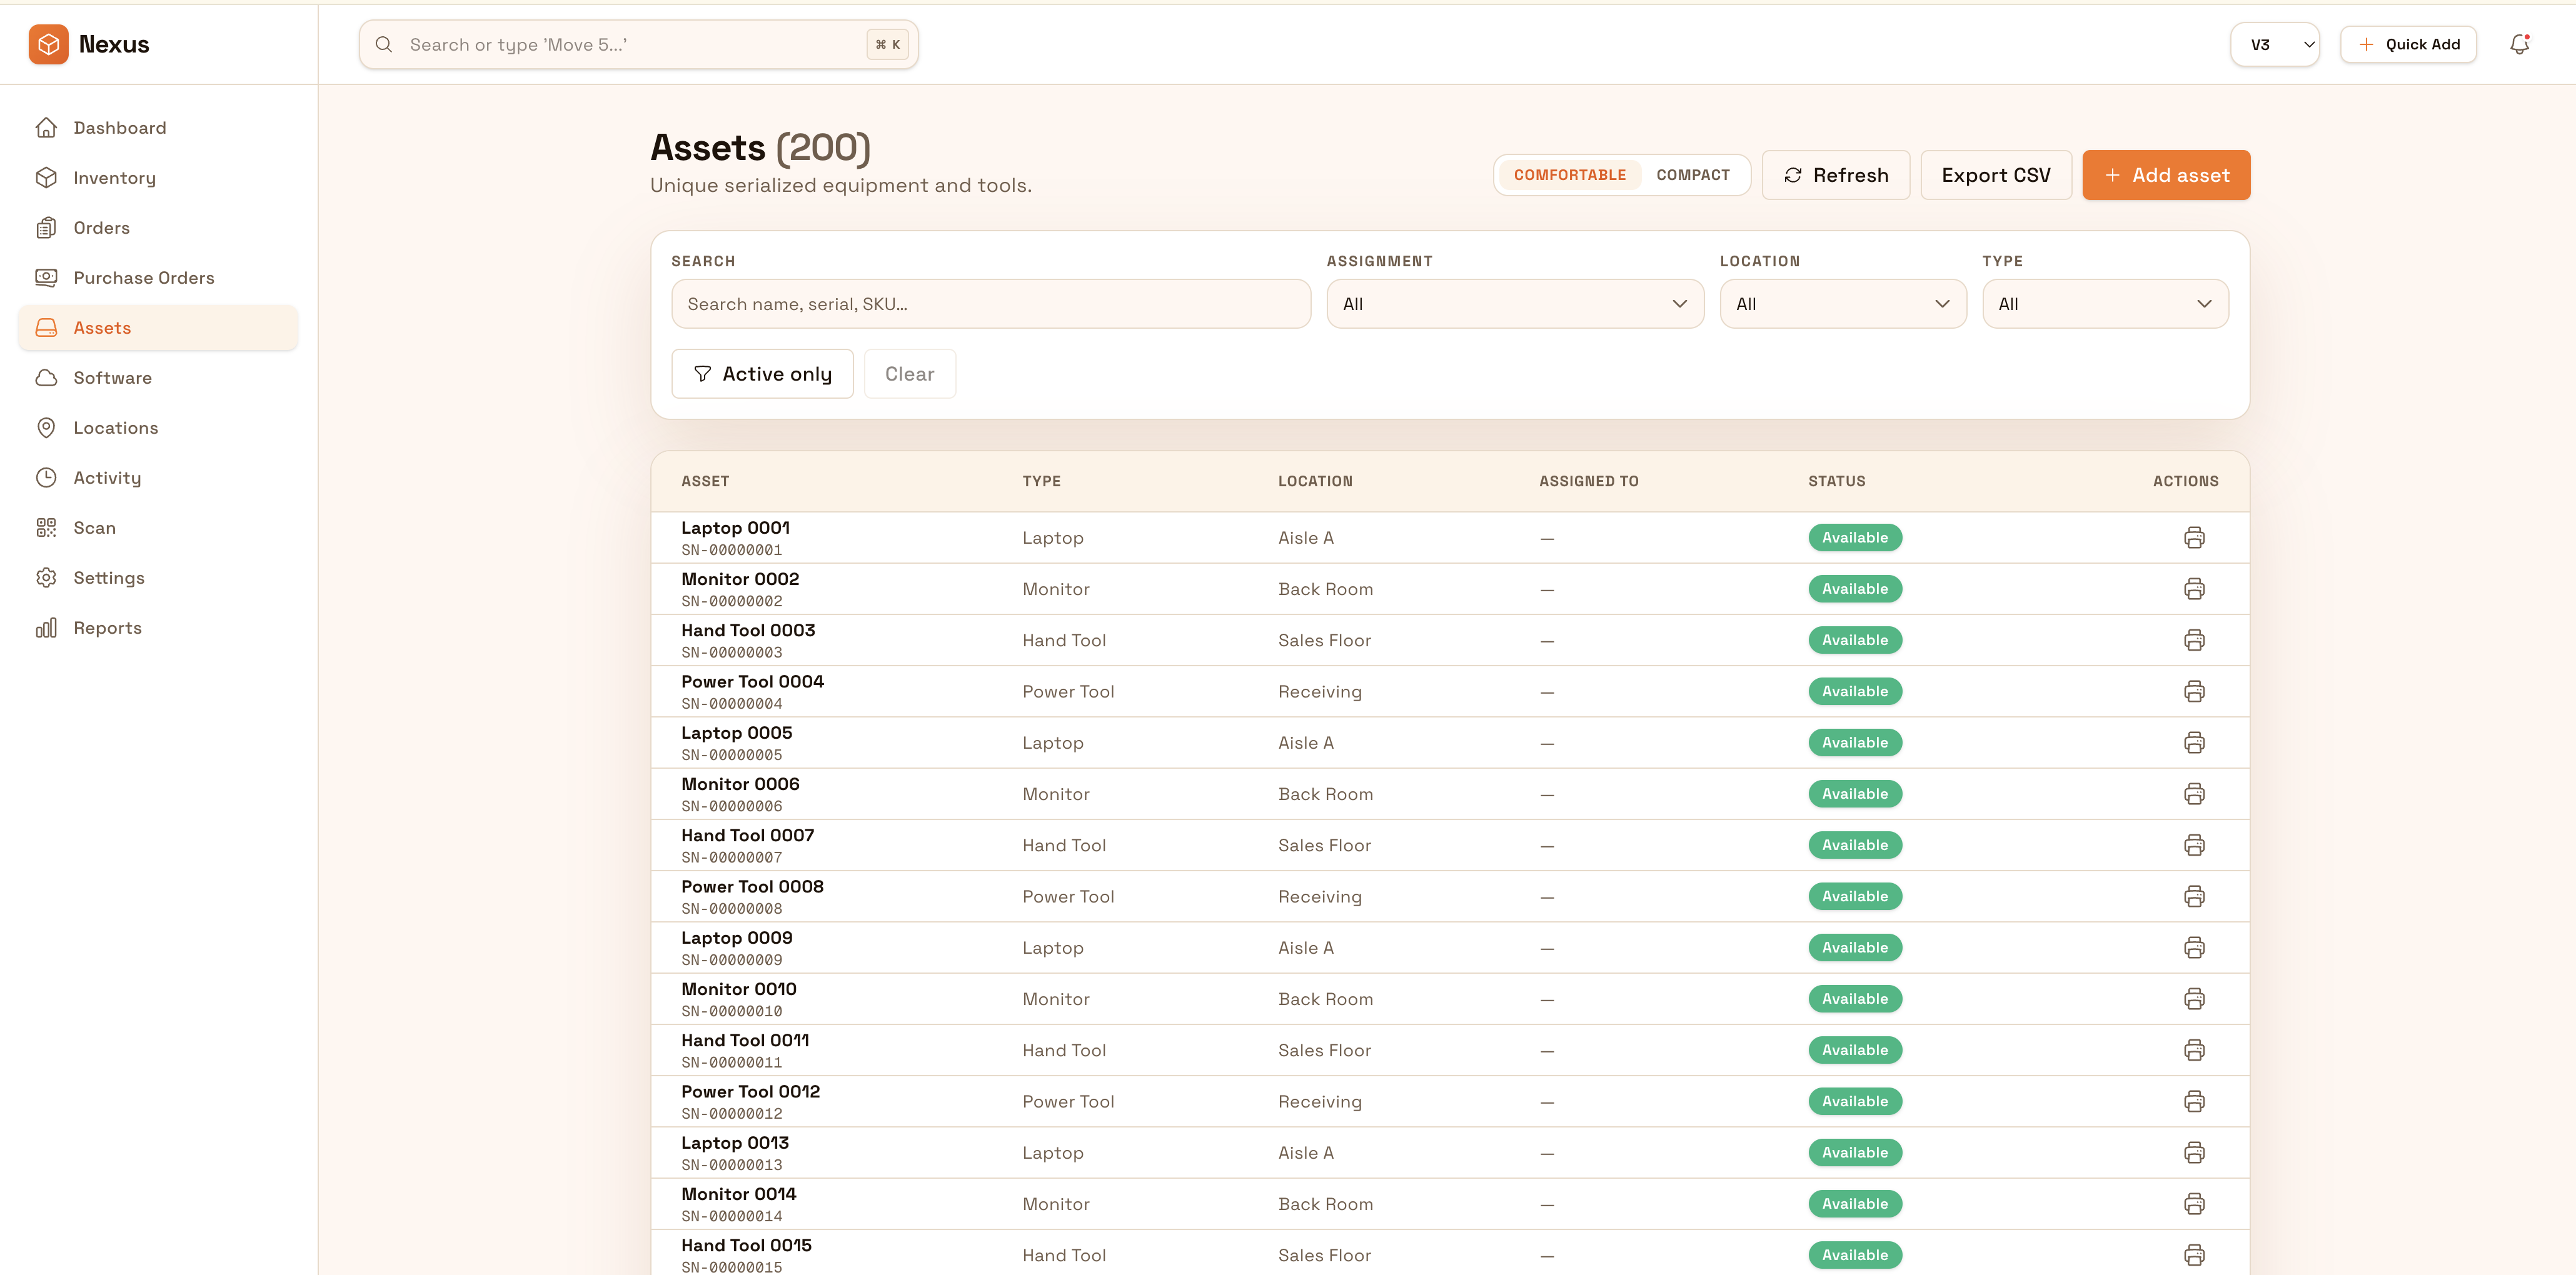Open the Scan page from the sidebar
The image size is (2576, 1275).
(x=95, y=527)
